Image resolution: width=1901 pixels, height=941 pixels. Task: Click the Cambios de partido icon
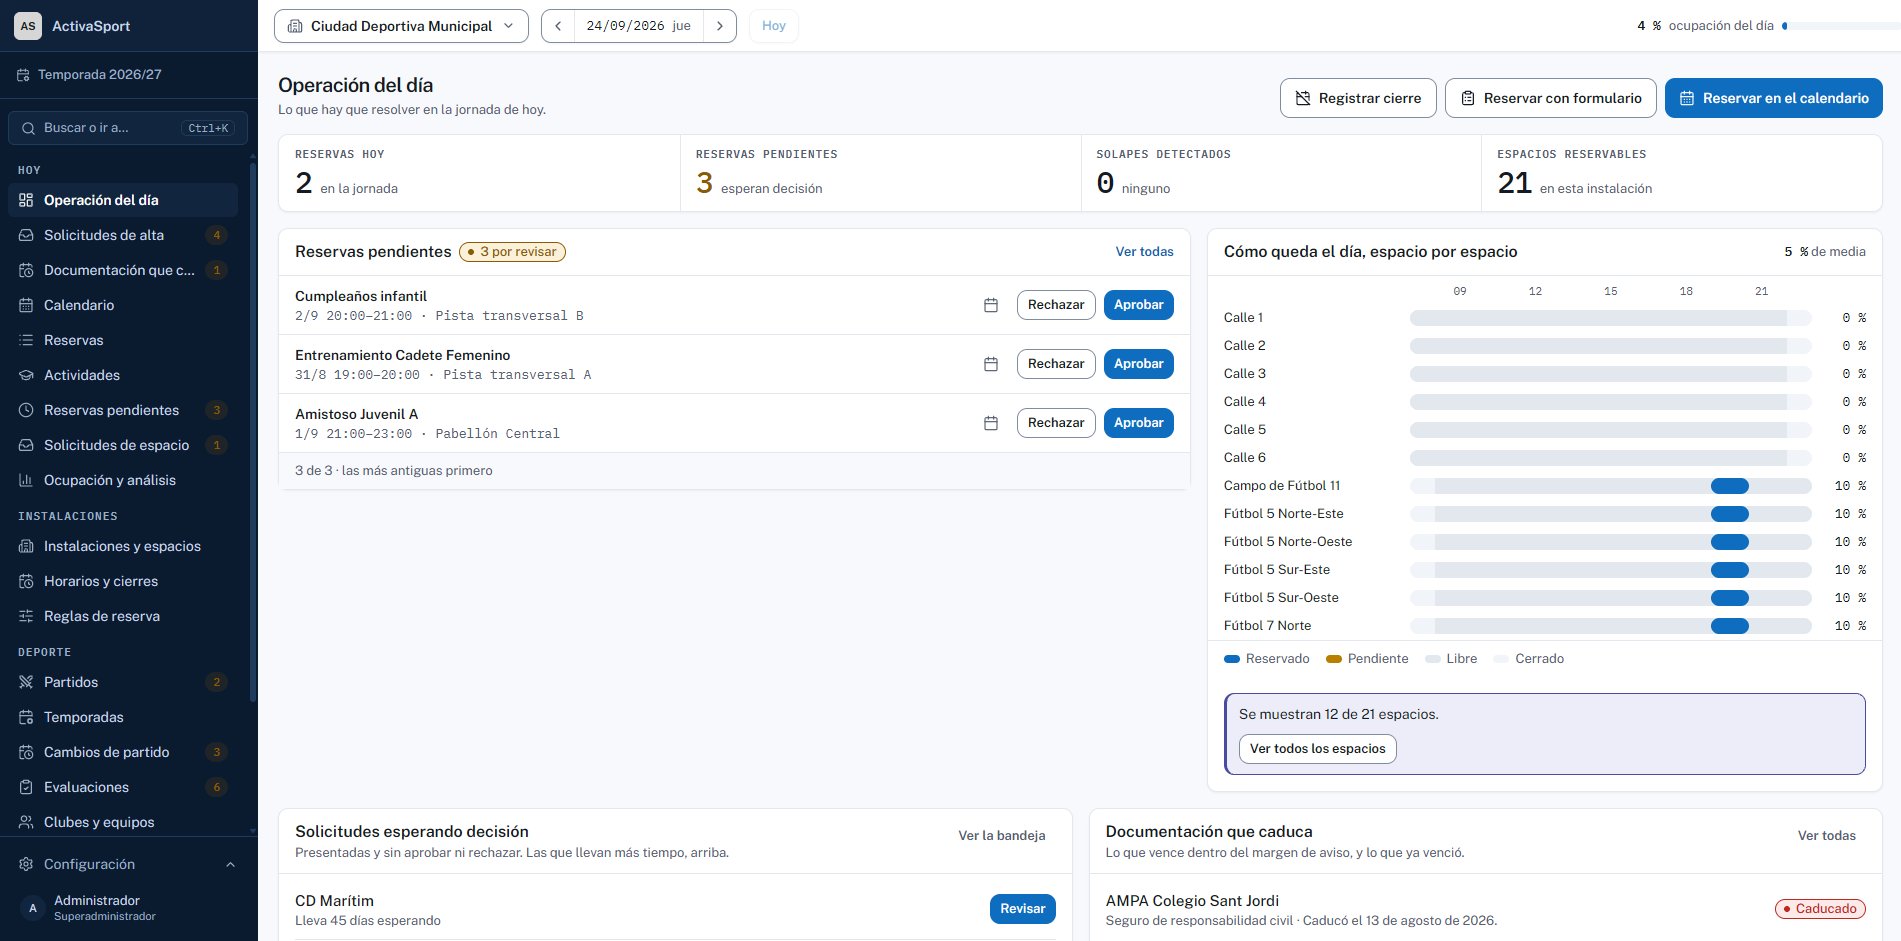[x=26, y=752]
